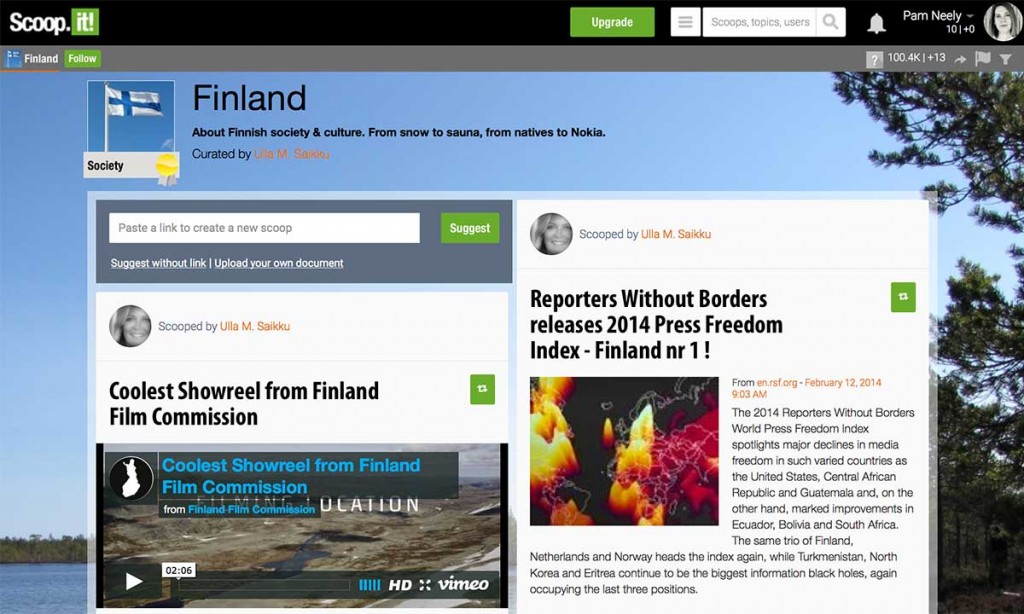
Task: Click the 10 | +0 score under Pam Neely
Action: click(x=960, y=29)
